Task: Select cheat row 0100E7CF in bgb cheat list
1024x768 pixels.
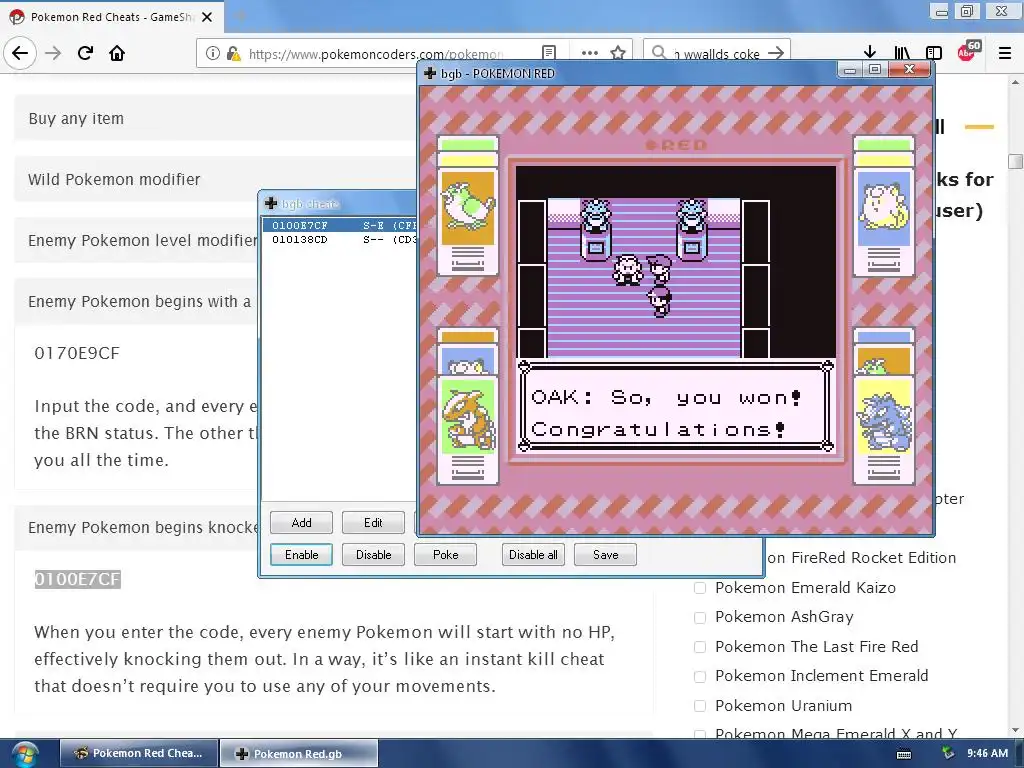Action: (339, 225)
